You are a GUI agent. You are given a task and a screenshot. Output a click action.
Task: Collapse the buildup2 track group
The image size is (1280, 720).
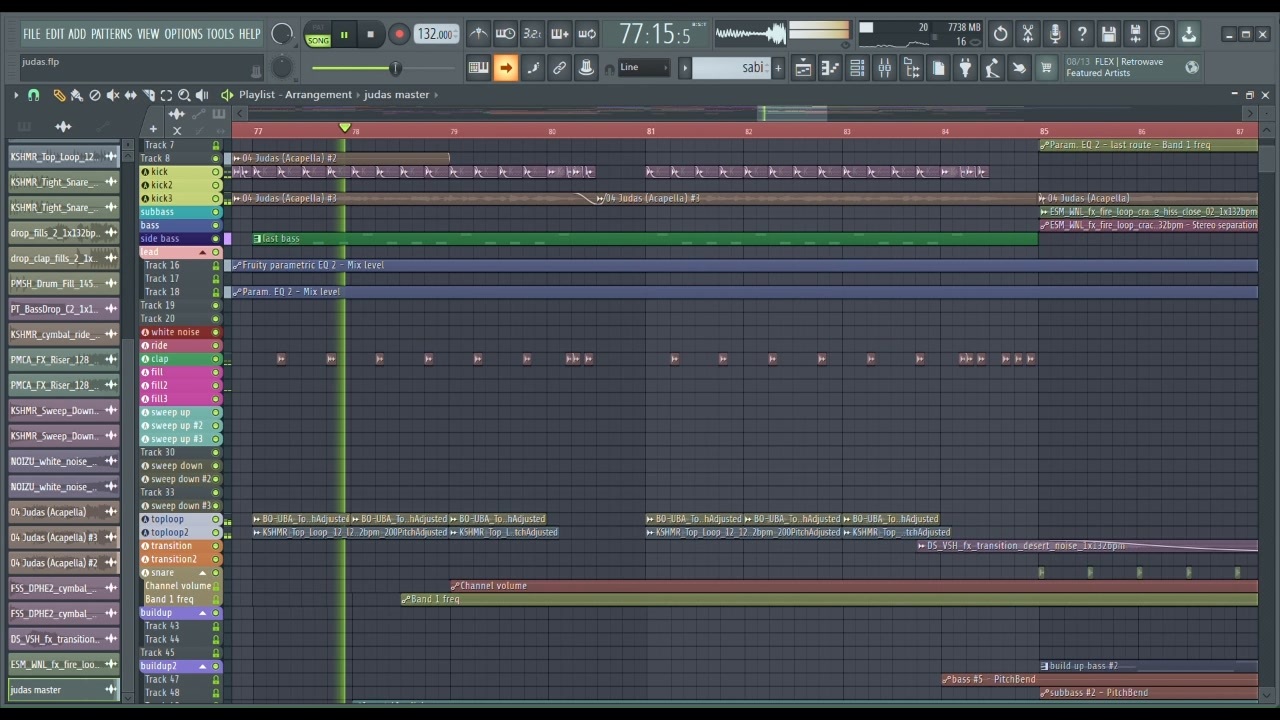click(203, 666)
